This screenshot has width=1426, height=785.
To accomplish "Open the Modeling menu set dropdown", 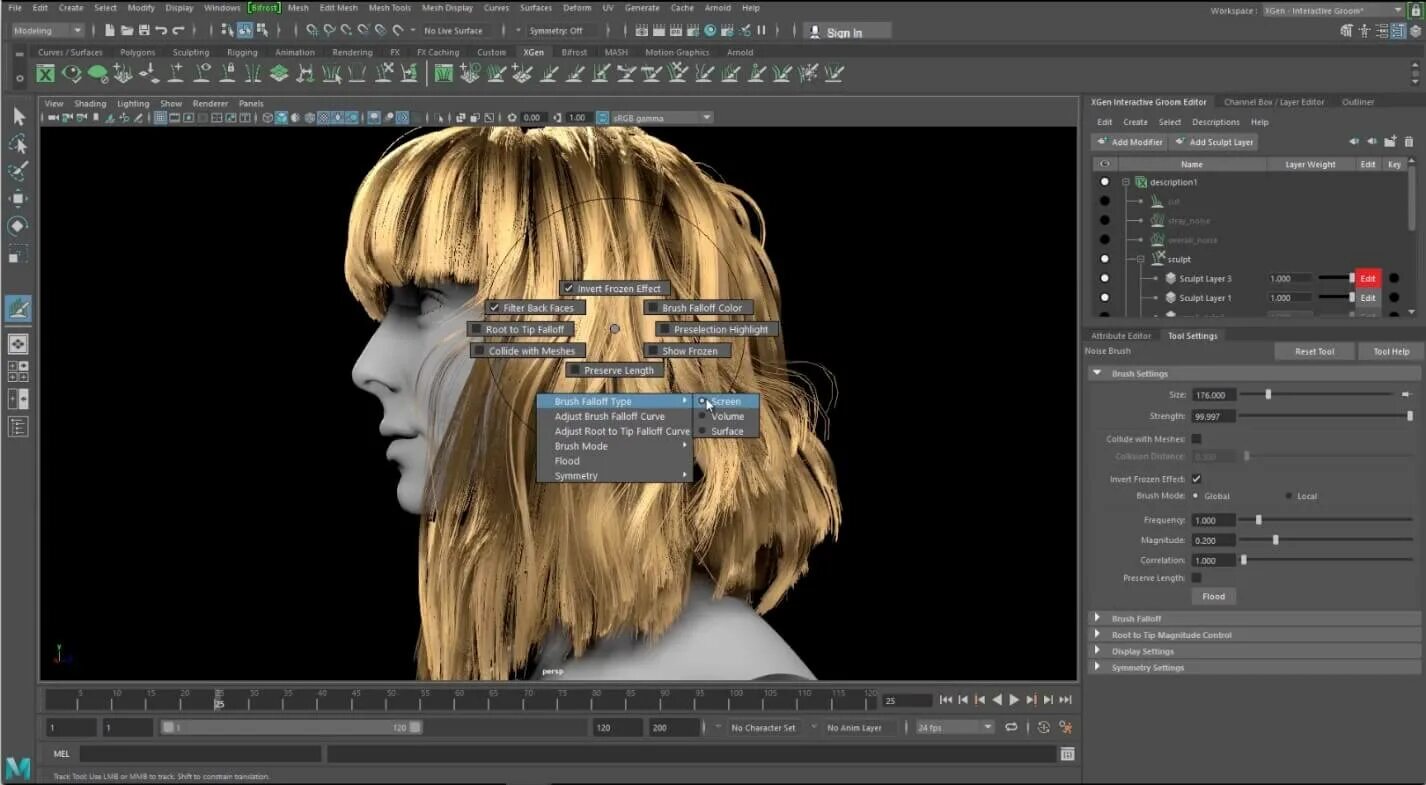I will point(47,31).
